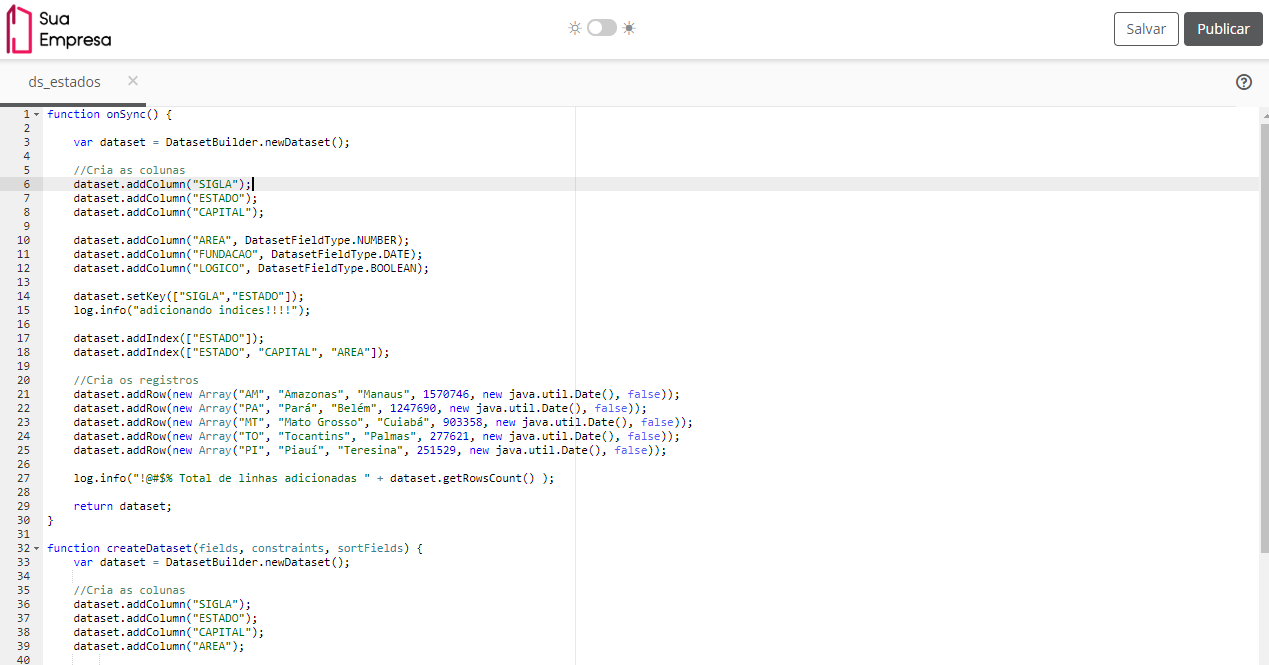Image resolution: width=1269 pixels, height=665 pixels.
Task: Click the "Sua Empresa" brand text
Action: tap(75, 30)
